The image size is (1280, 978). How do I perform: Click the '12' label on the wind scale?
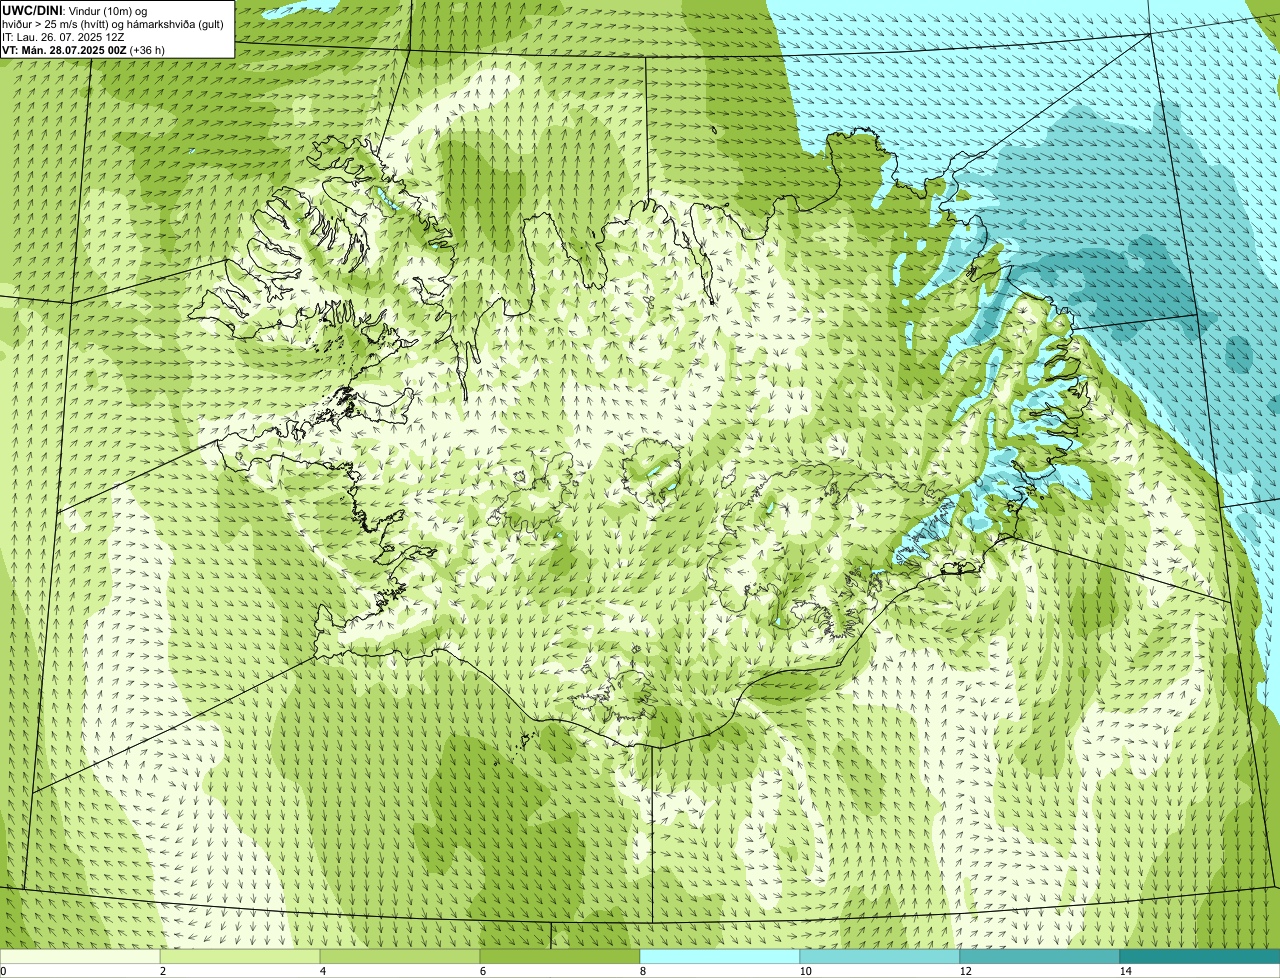pos(965,971)
